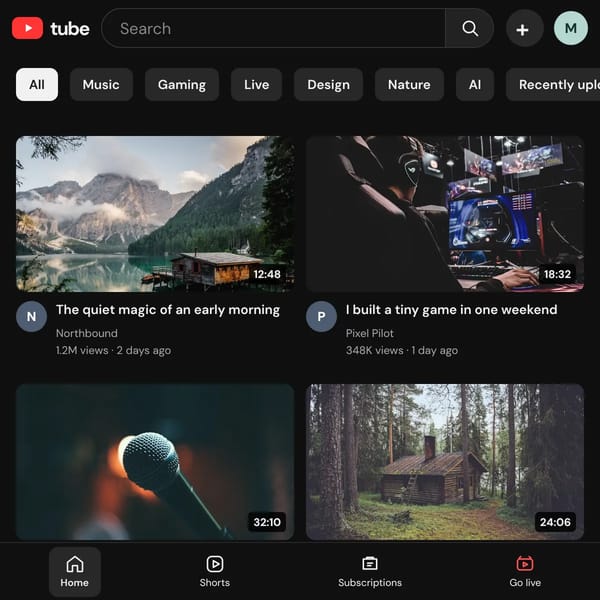Switch to the Design category chip

pyautogui.click(x=328, y=85)
